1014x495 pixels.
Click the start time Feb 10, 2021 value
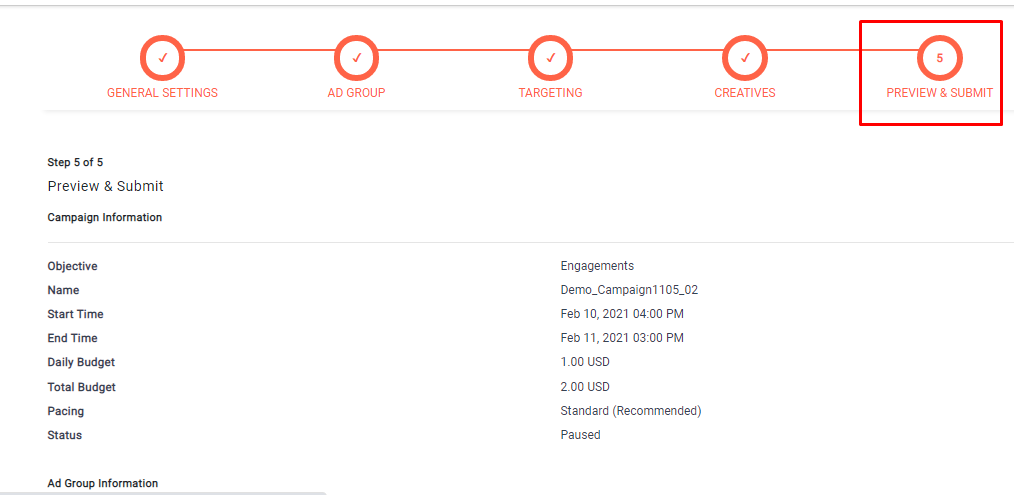[x=622, y=314]
